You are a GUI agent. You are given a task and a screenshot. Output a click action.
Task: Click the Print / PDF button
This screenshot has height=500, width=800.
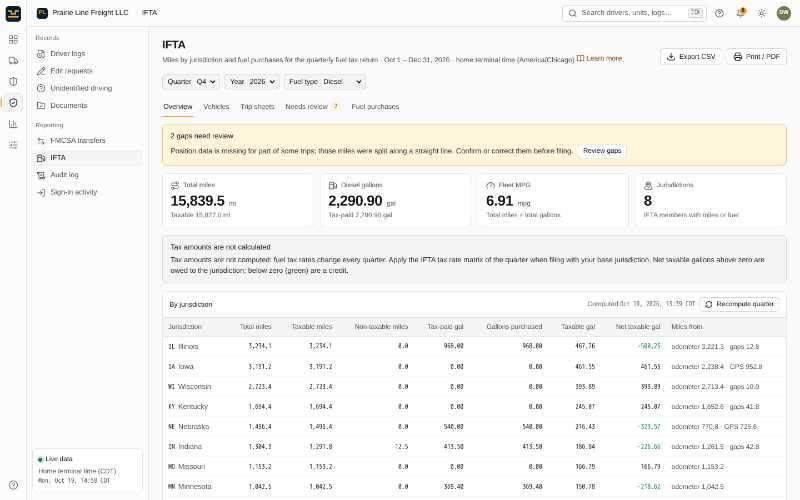(757, 57)
